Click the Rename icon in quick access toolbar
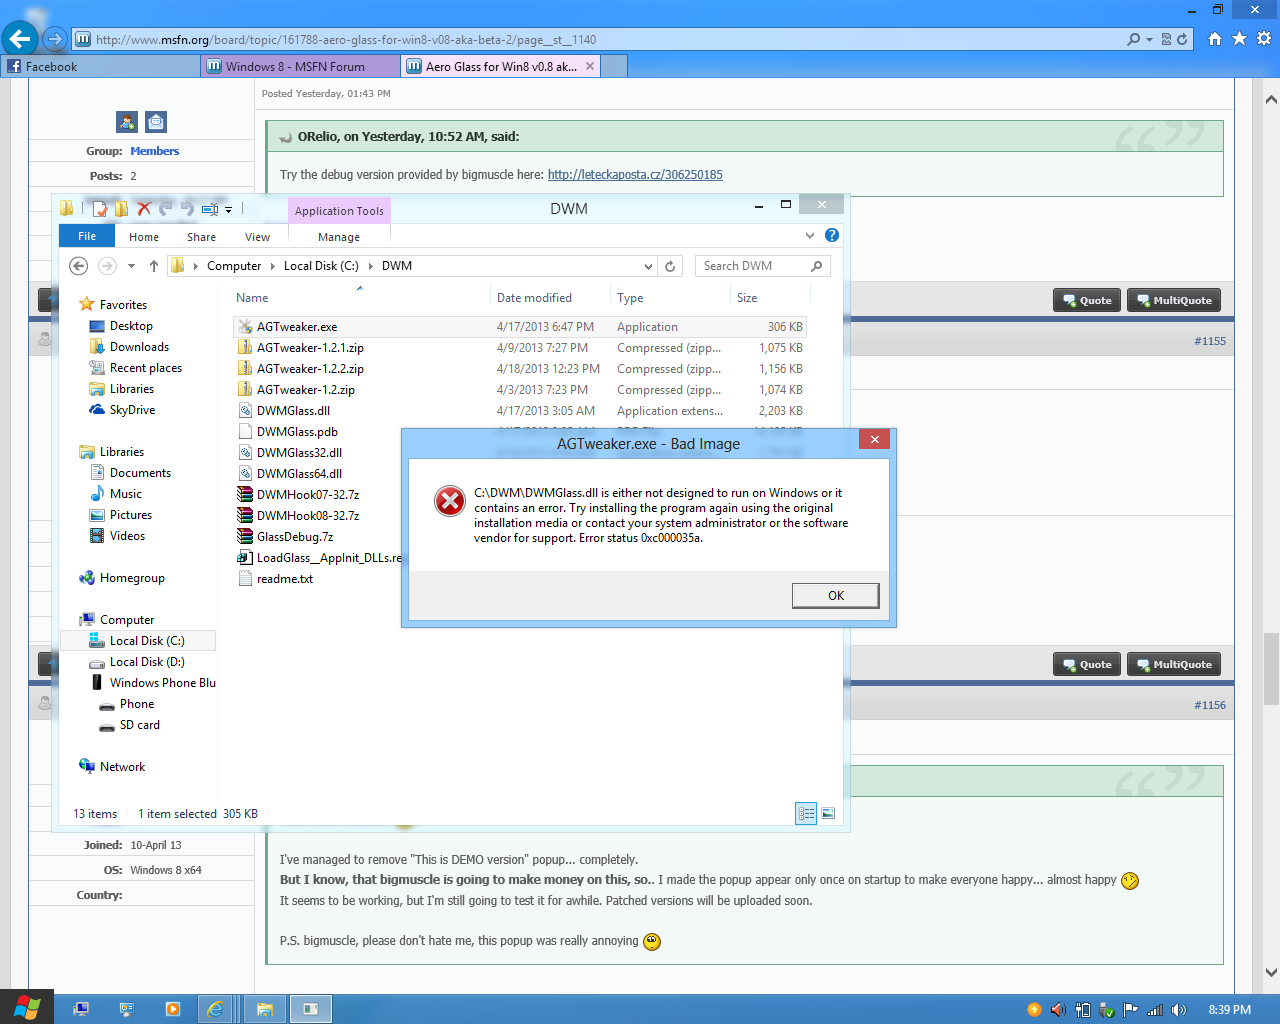 pyautogui.click(x=210, y=209)
